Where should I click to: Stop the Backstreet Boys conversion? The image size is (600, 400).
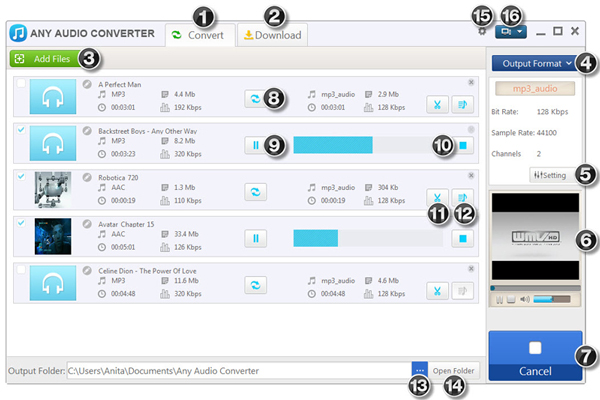463,145
